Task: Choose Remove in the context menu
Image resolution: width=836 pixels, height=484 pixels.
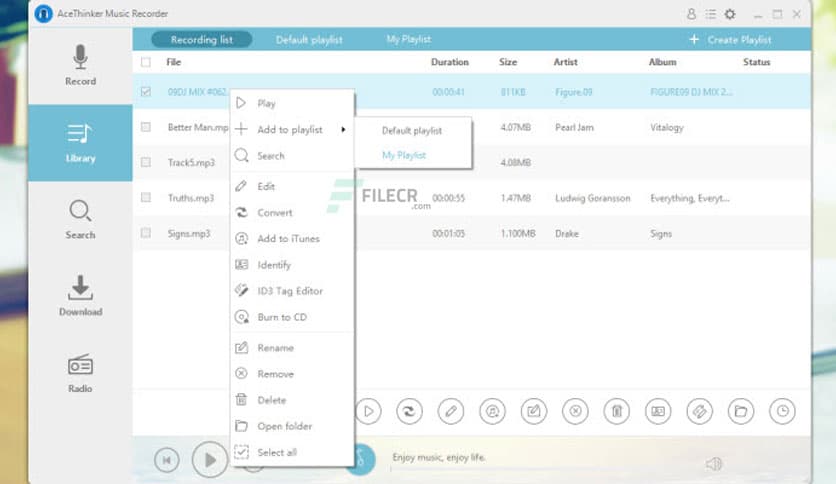Action: pyautogui.click(x=292, y=374)
